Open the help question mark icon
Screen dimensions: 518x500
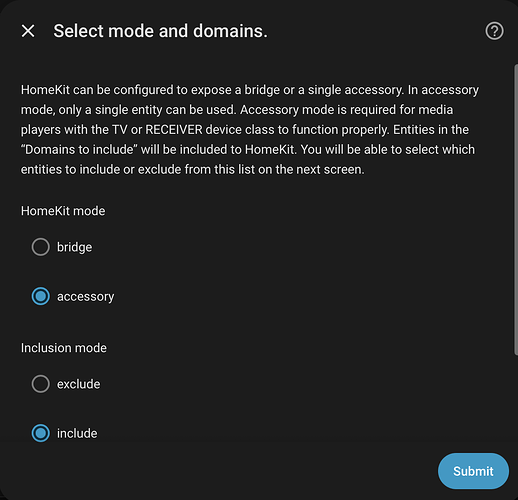pyautogui.click(x=494, y=31)
